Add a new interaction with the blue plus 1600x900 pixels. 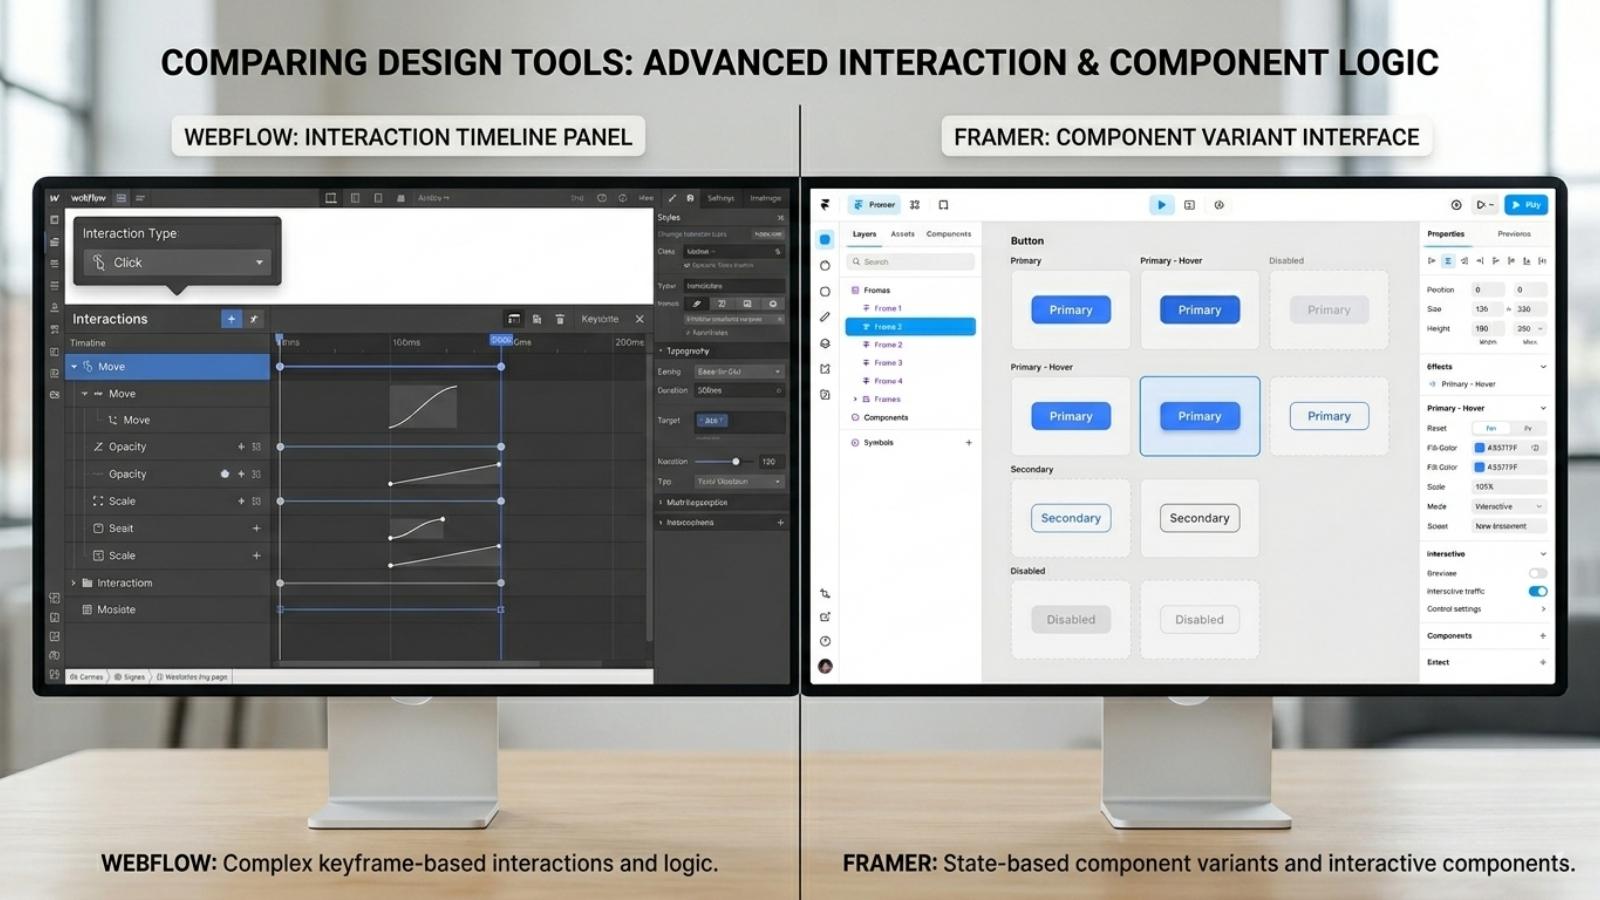coord(231,319)
